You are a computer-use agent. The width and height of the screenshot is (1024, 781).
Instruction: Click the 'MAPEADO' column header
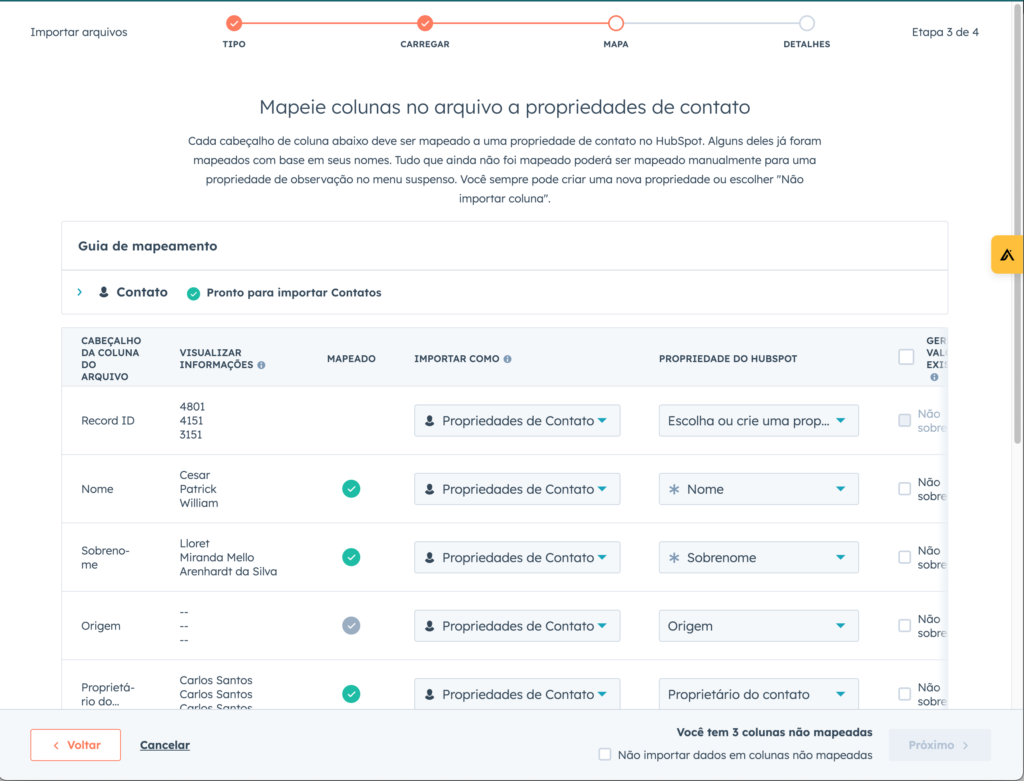coord(351,359)
